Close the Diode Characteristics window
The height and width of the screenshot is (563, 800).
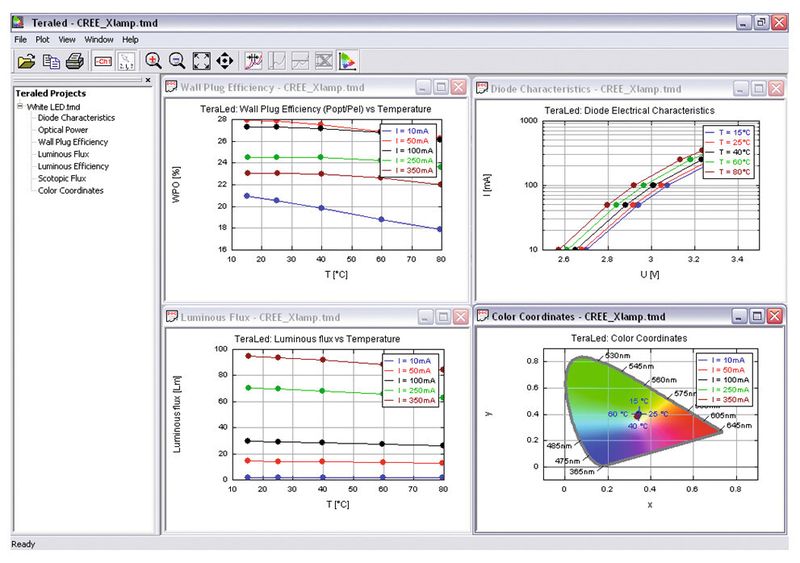776,89
